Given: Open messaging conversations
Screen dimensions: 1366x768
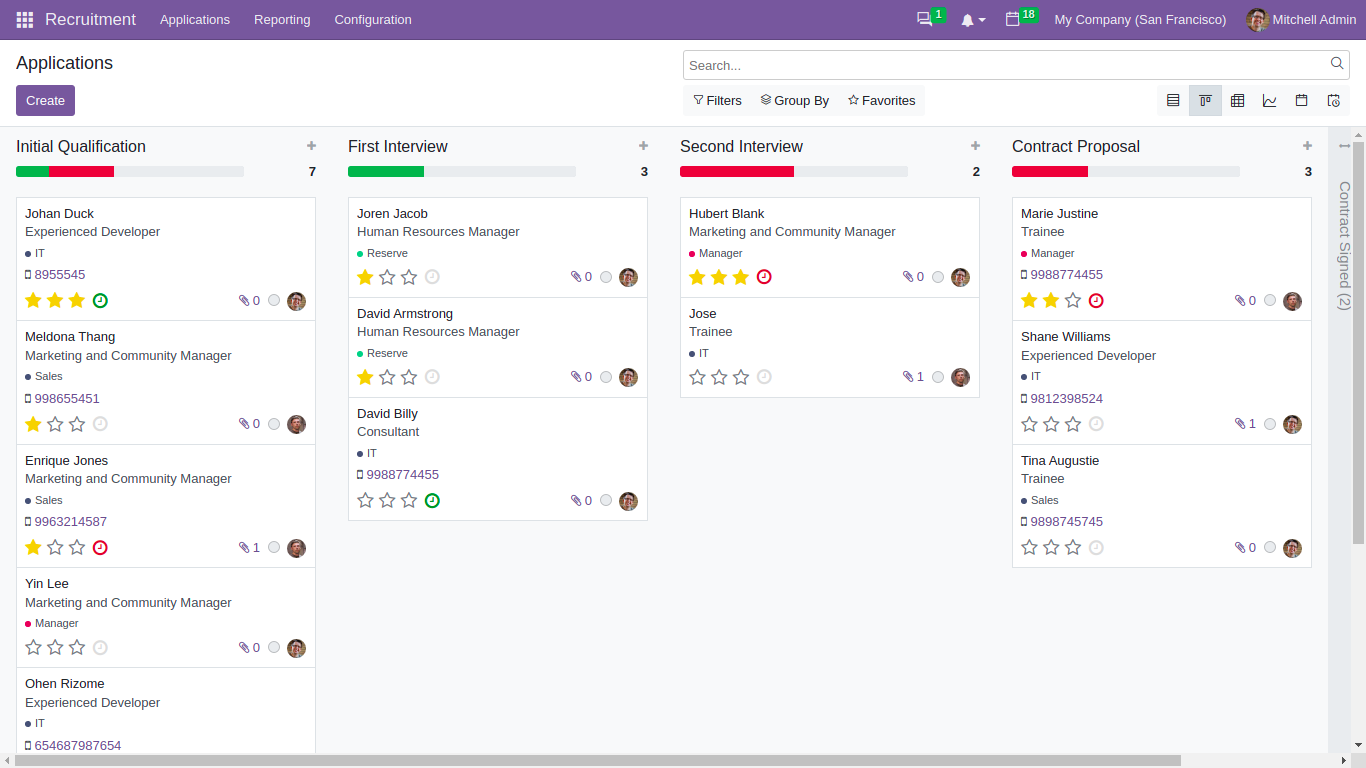Looking at the screenshot, I should (925, 19).
